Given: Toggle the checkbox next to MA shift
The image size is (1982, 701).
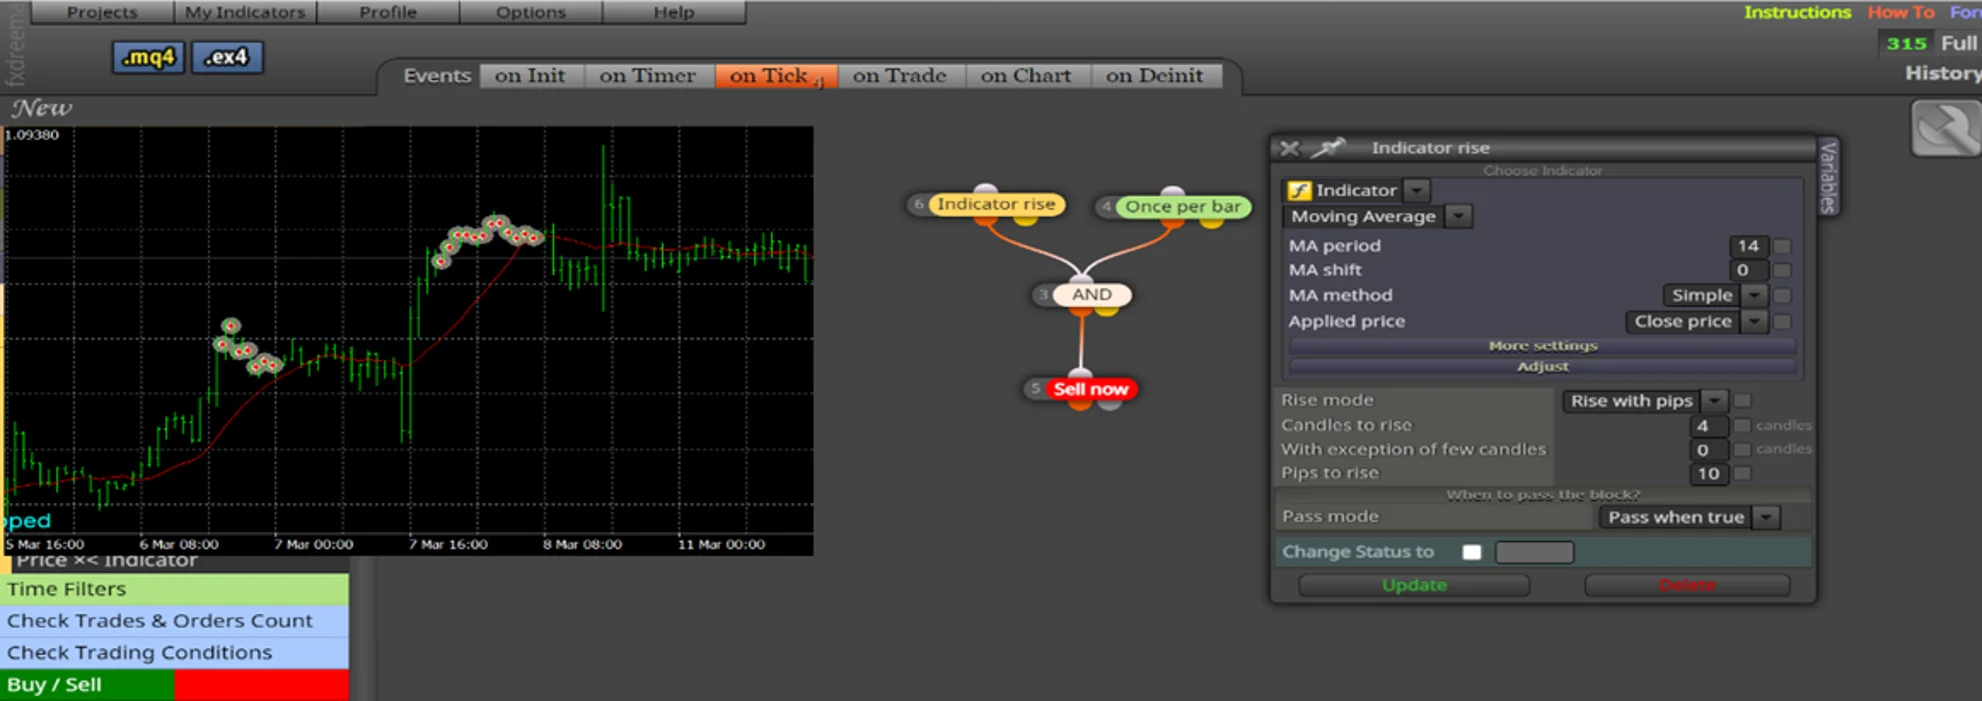Looking at the screenshot, I should coord(1782,270).
